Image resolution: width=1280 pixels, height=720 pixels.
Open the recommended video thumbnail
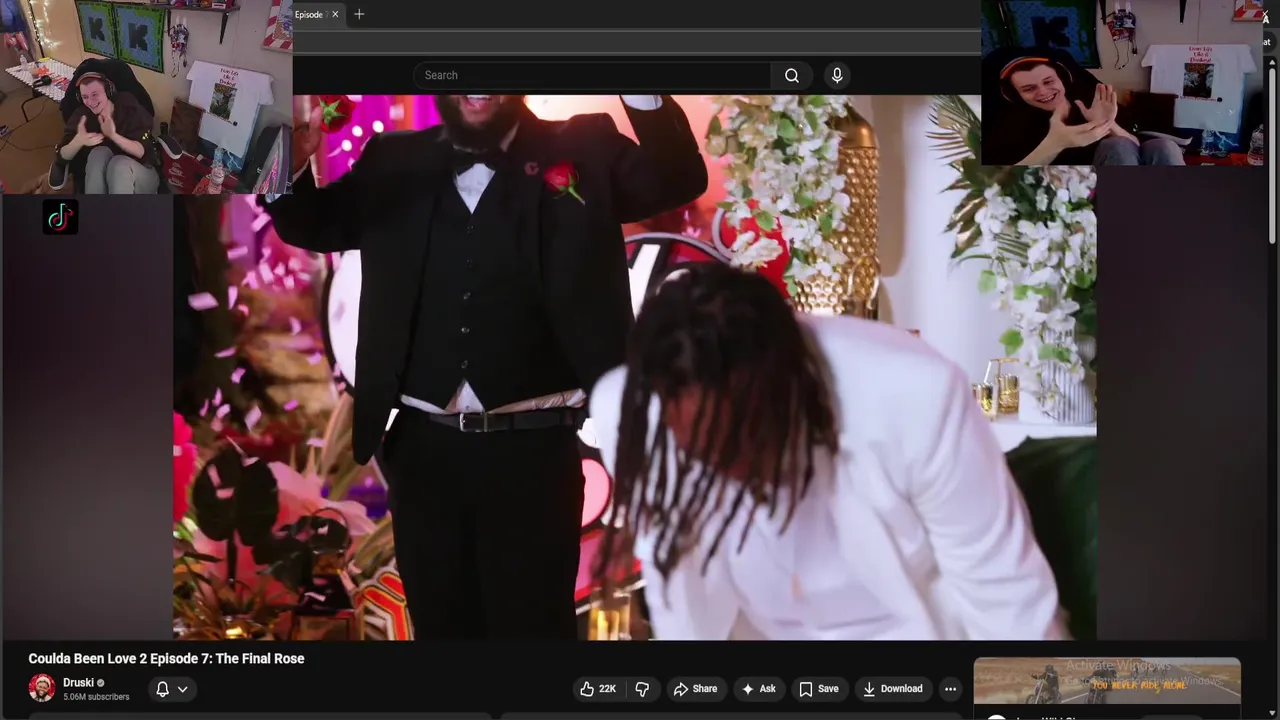[x=1107, y=681]
